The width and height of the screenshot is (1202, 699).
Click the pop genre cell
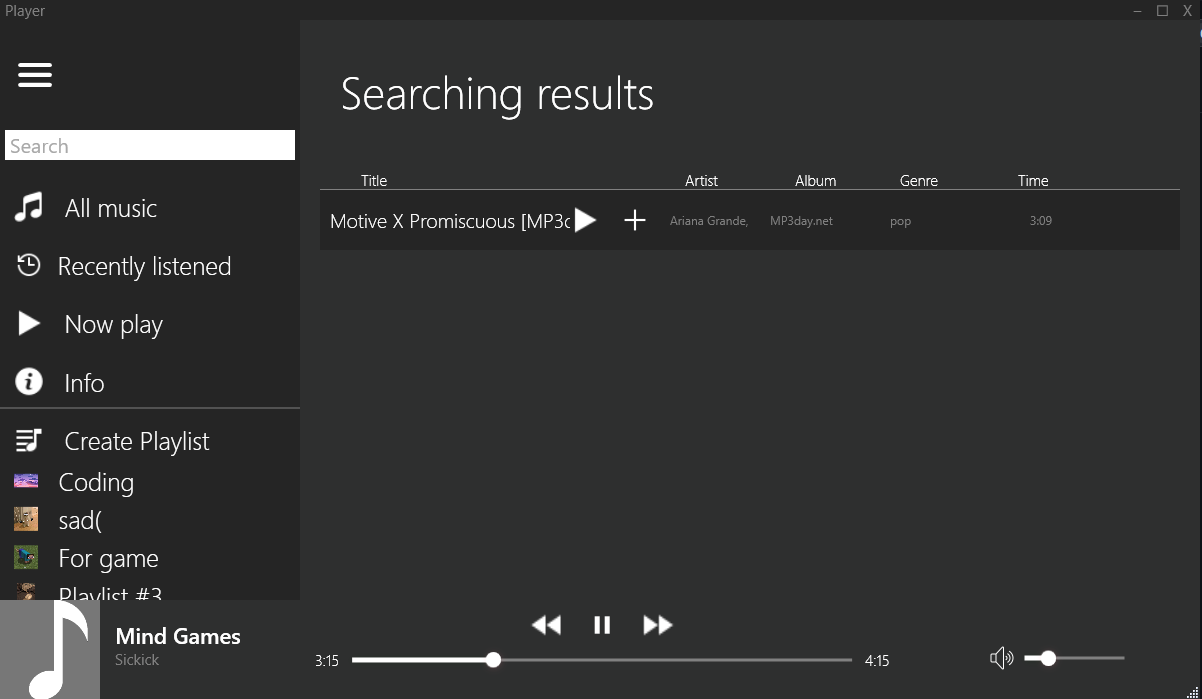point(900,221)
